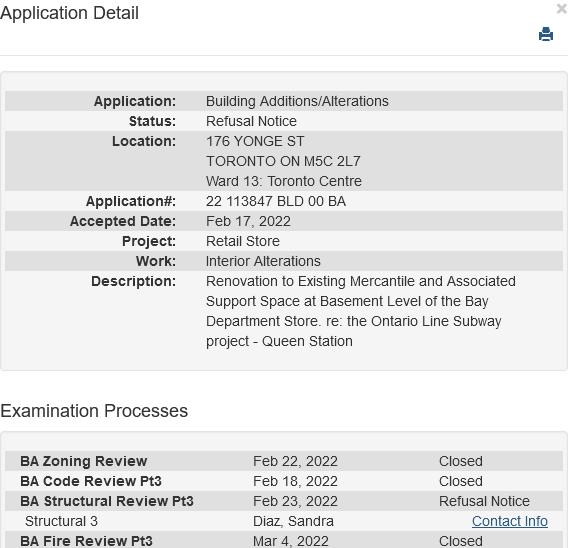Open Contact Info link for Sandra Diaz

coord(510,521)
